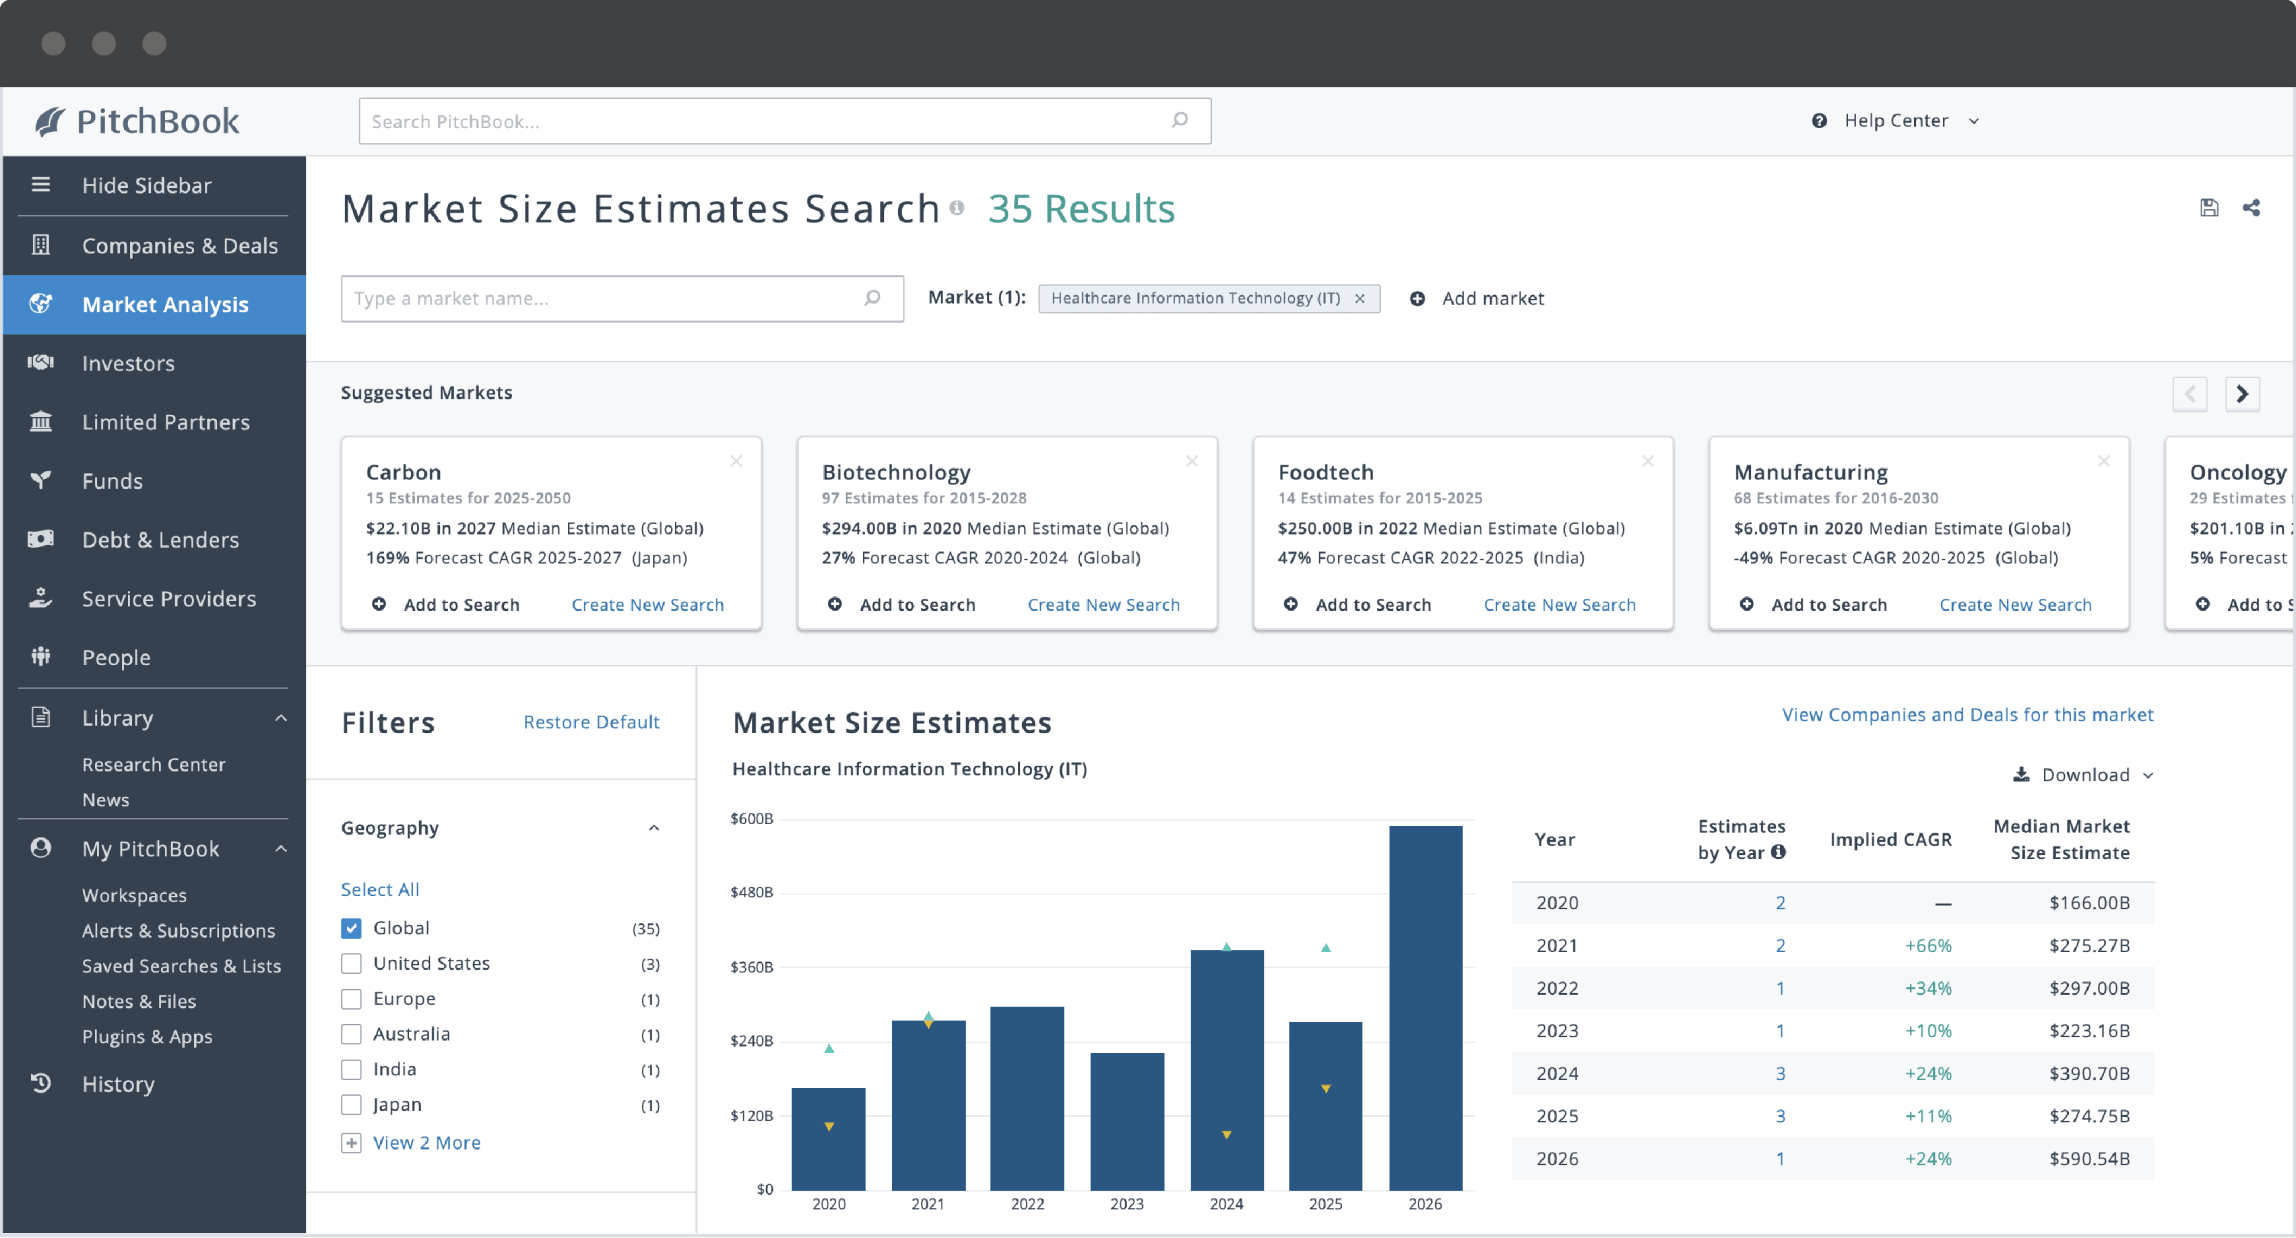The width and height of the screenshot is (2296, 1238).
Task: Switch to Companies & Deals
Action: point(180,245)
